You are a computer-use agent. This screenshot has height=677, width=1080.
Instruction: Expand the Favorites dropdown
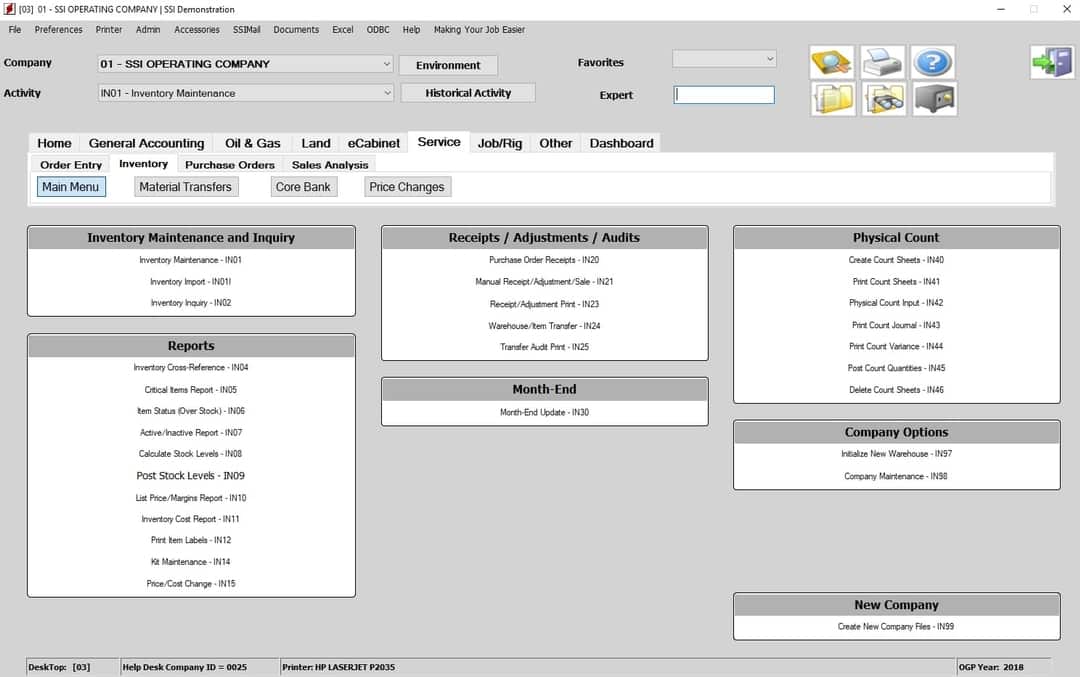pyautogui.click(x=770, y=60)
